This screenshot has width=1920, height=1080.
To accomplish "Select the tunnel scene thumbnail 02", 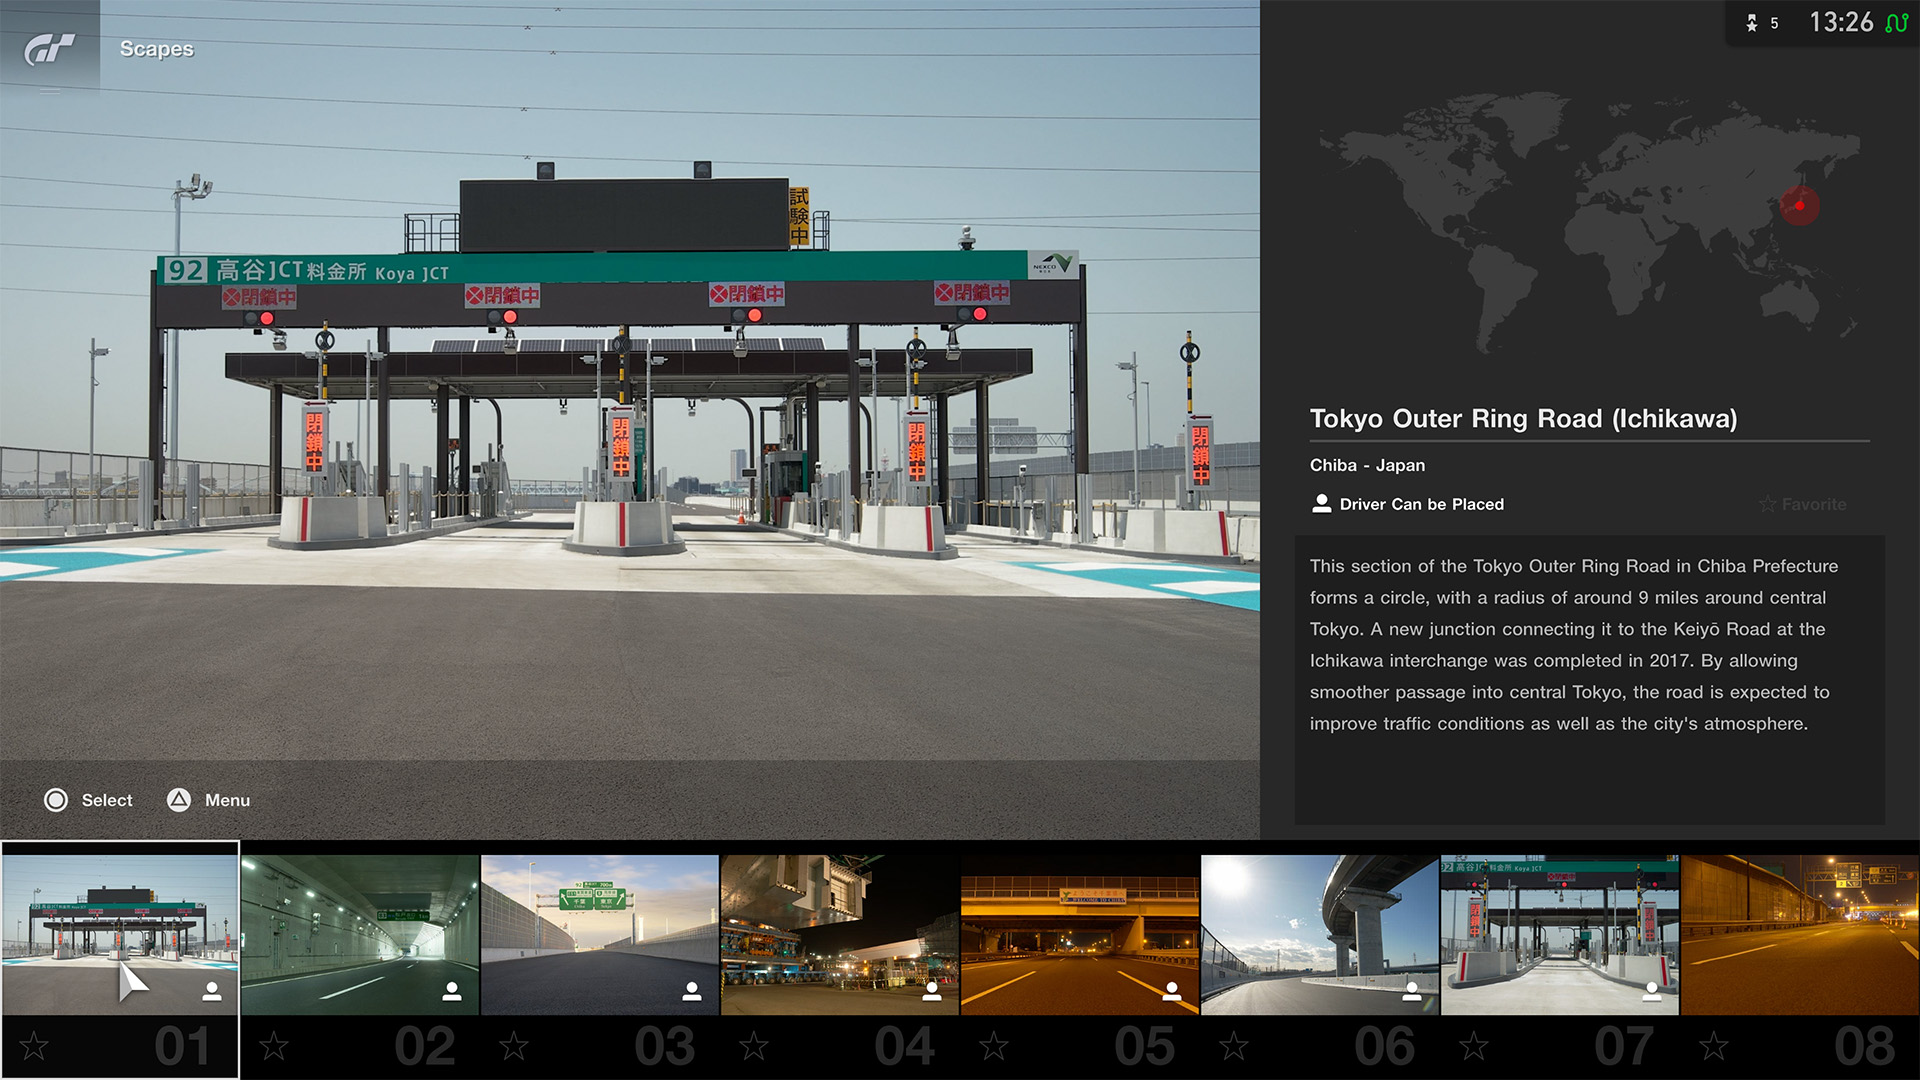I will click(x=360, y=934).
